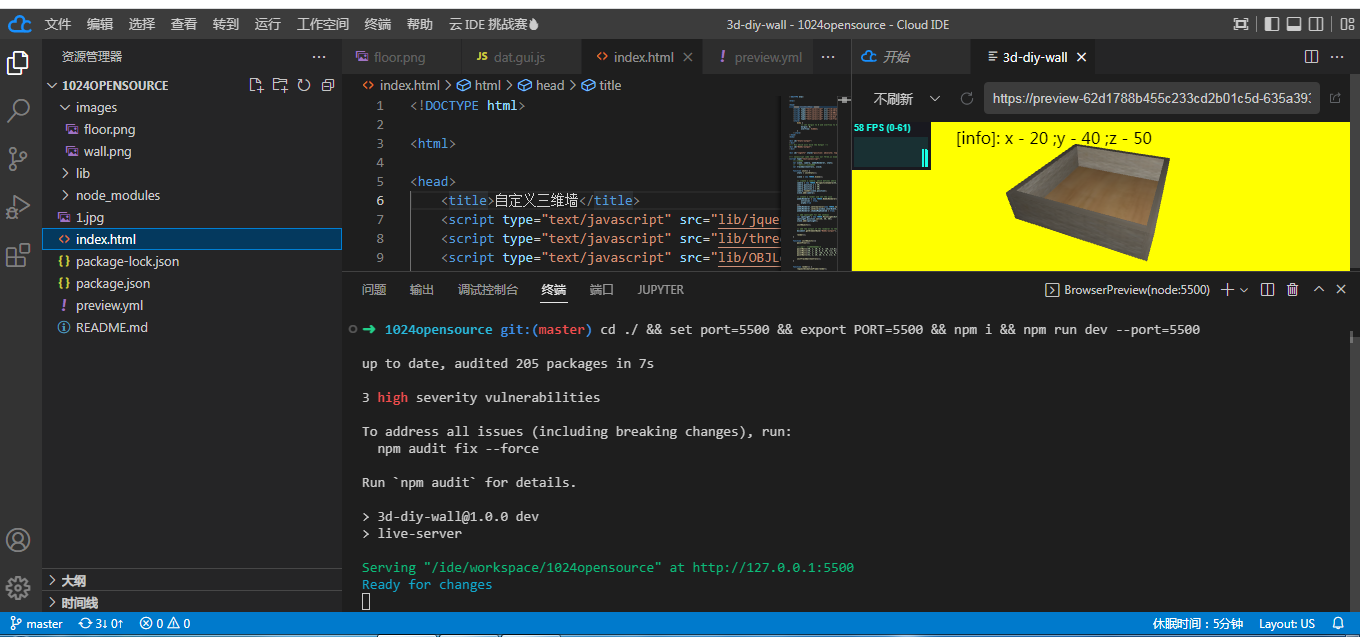Expand the lib folder
Viewport: 1360px width, 637px height.
pyautogui.click(x=82, y=173)
